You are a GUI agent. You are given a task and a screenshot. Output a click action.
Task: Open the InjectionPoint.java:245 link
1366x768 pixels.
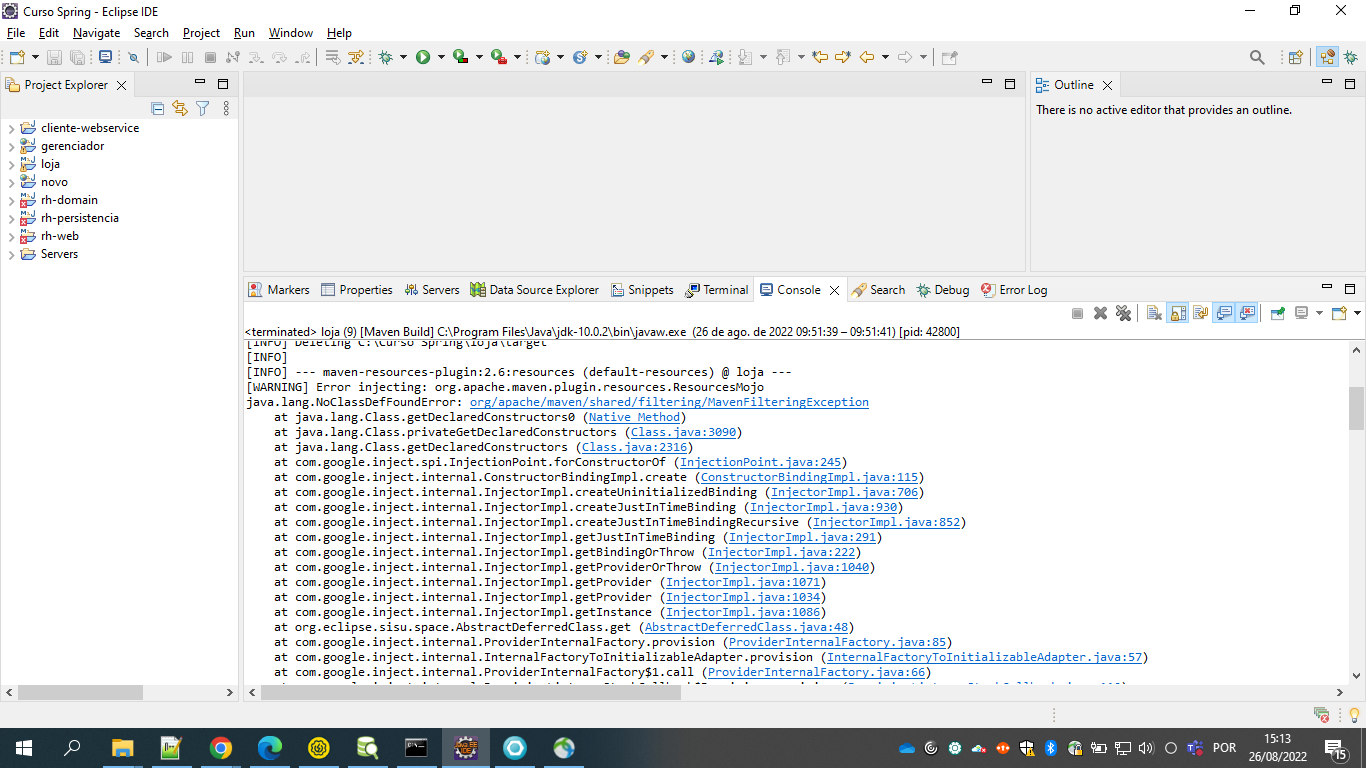[760, 462]
